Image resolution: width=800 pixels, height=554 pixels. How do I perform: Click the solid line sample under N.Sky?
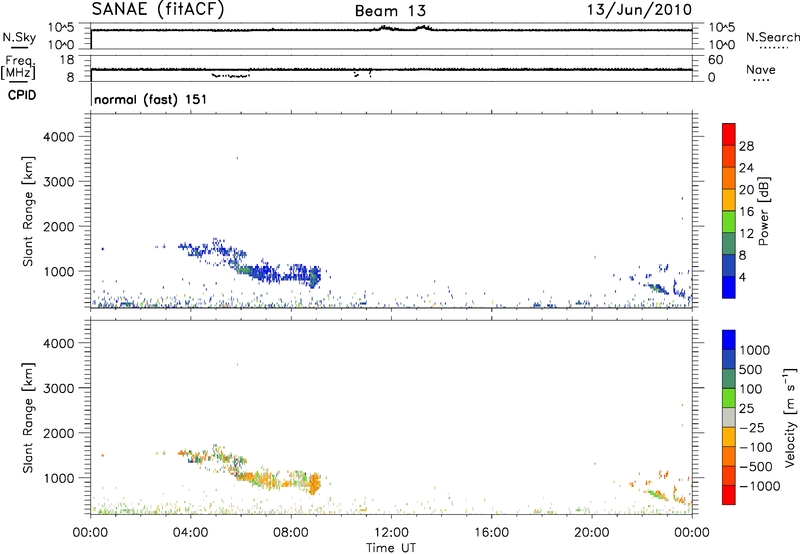19,47
